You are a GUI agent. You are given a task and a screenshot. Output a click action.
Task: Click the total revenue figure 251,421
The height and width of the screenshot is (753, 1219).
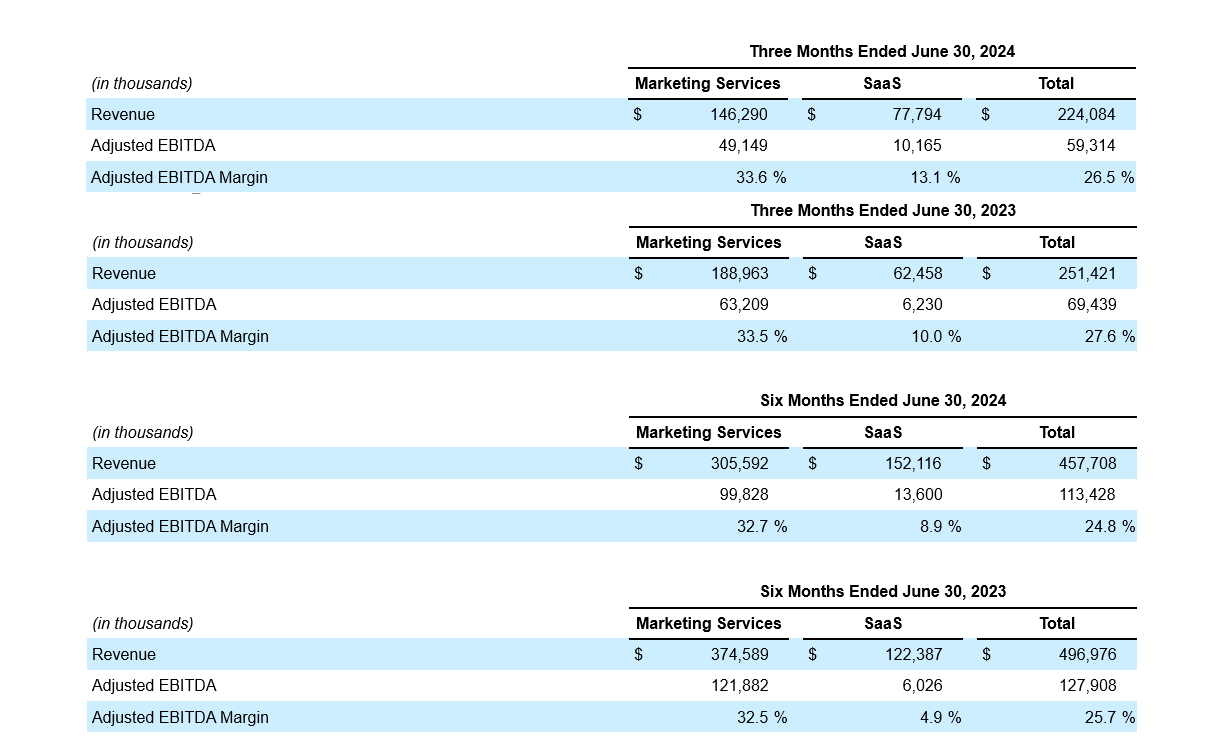tap(1087, 274)
